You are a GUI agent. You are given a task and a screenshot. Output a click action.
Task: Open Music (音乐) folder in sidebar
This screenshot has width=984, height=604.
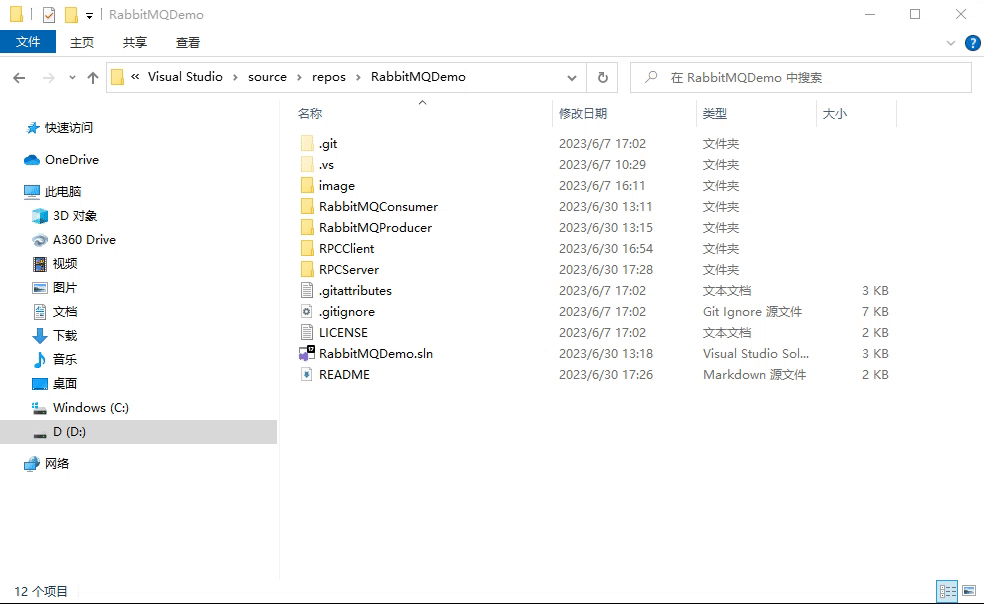pos(55,360)
